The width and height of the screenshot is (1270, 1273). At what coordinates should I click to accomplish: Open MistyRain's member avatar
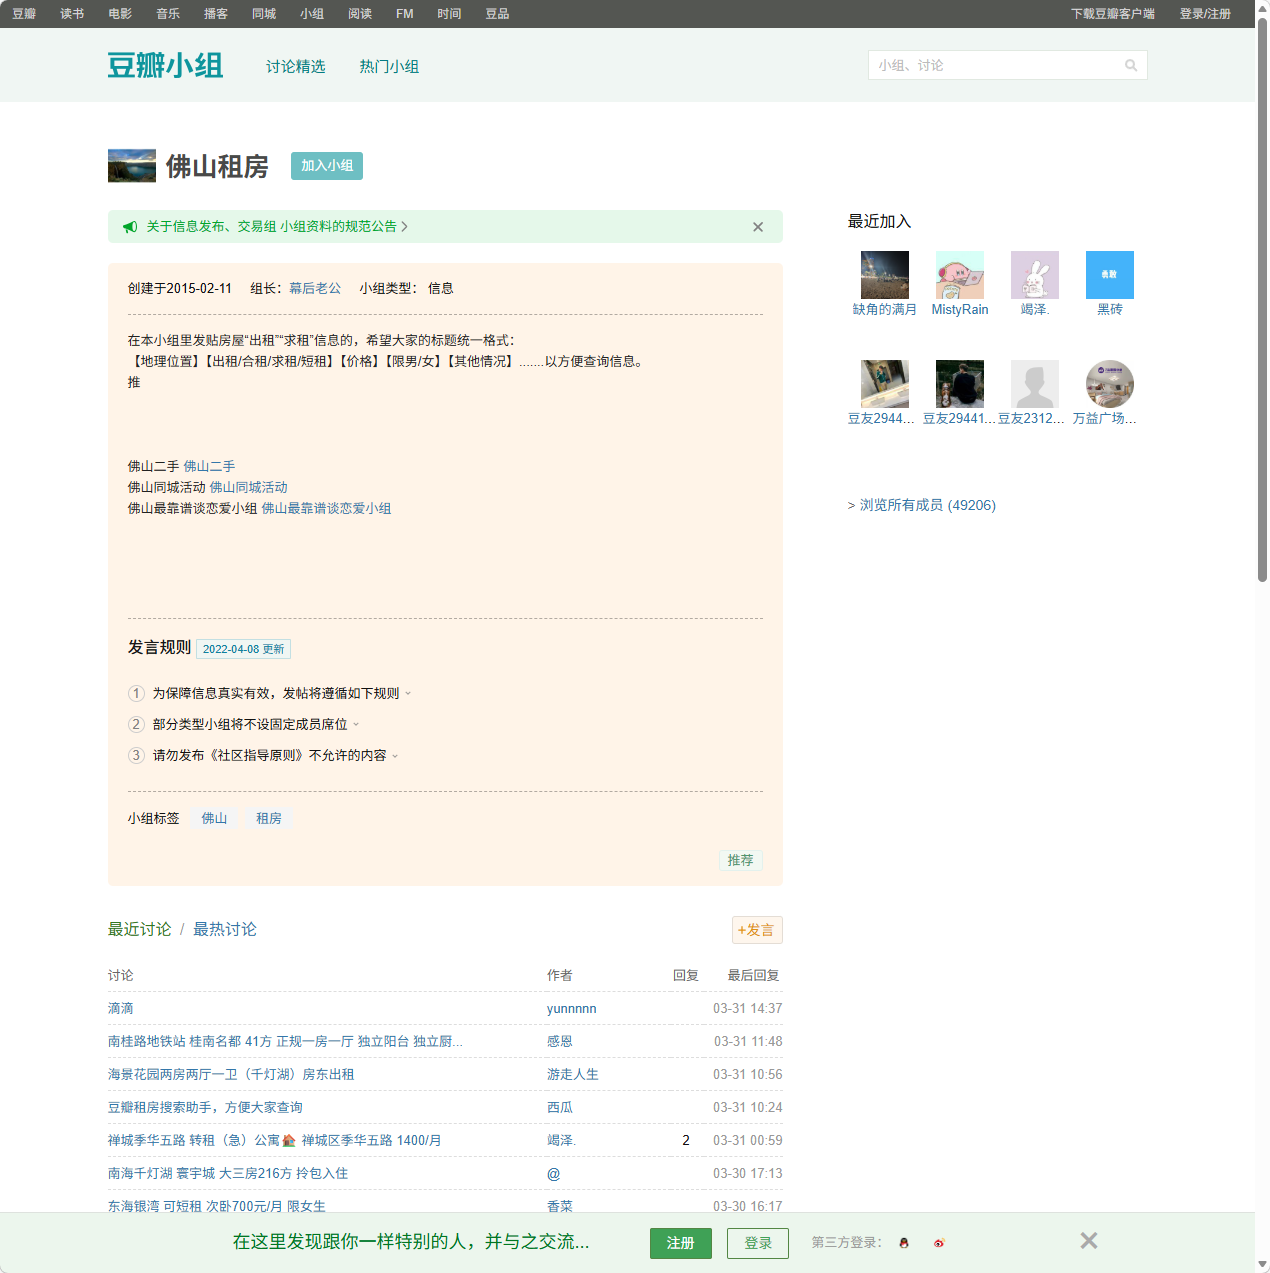click(959, 274)
